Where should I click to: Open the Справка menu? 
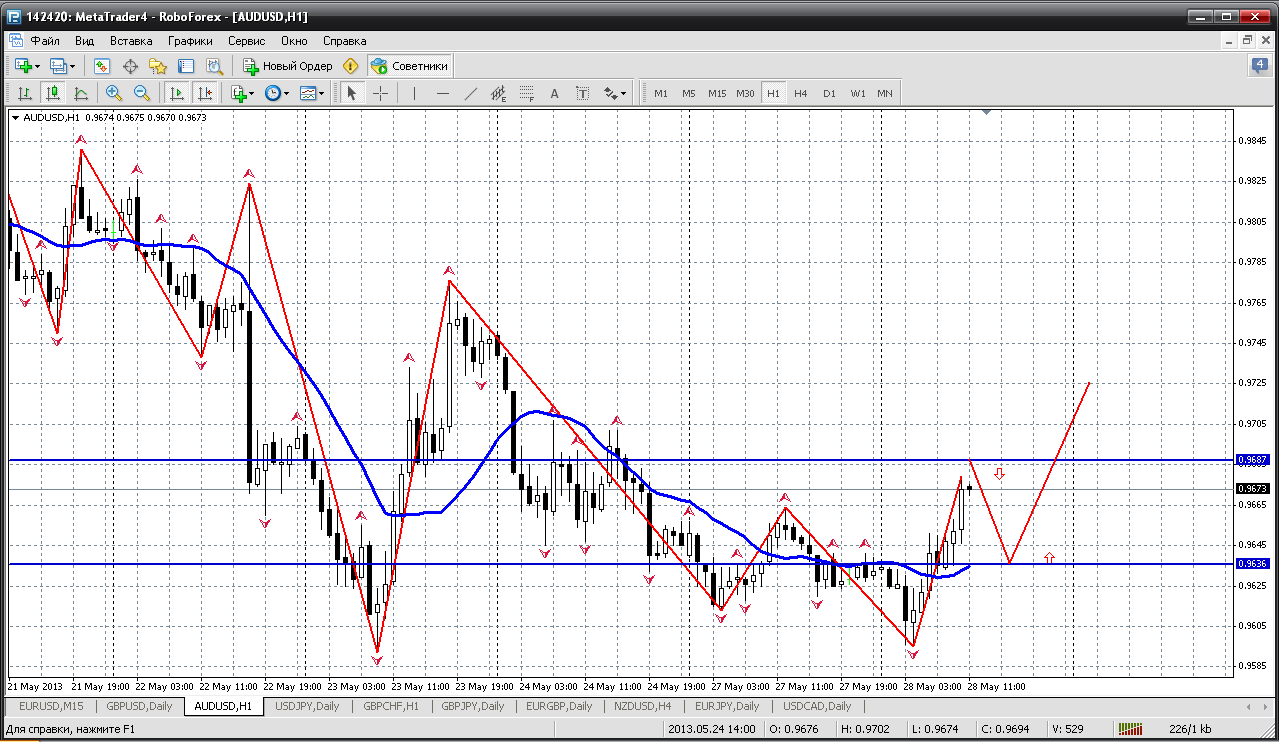point(345,41)
